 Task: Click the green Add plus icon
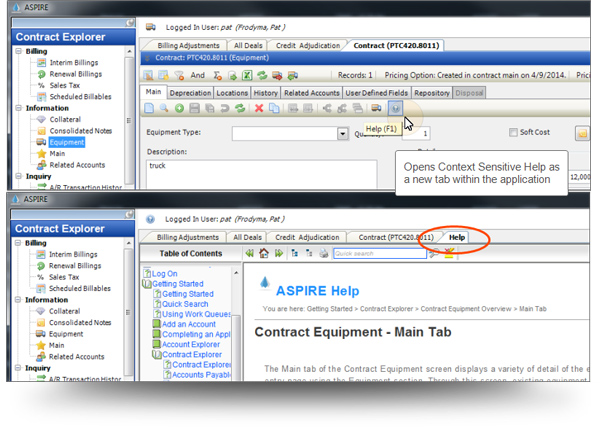pos(179,108)
